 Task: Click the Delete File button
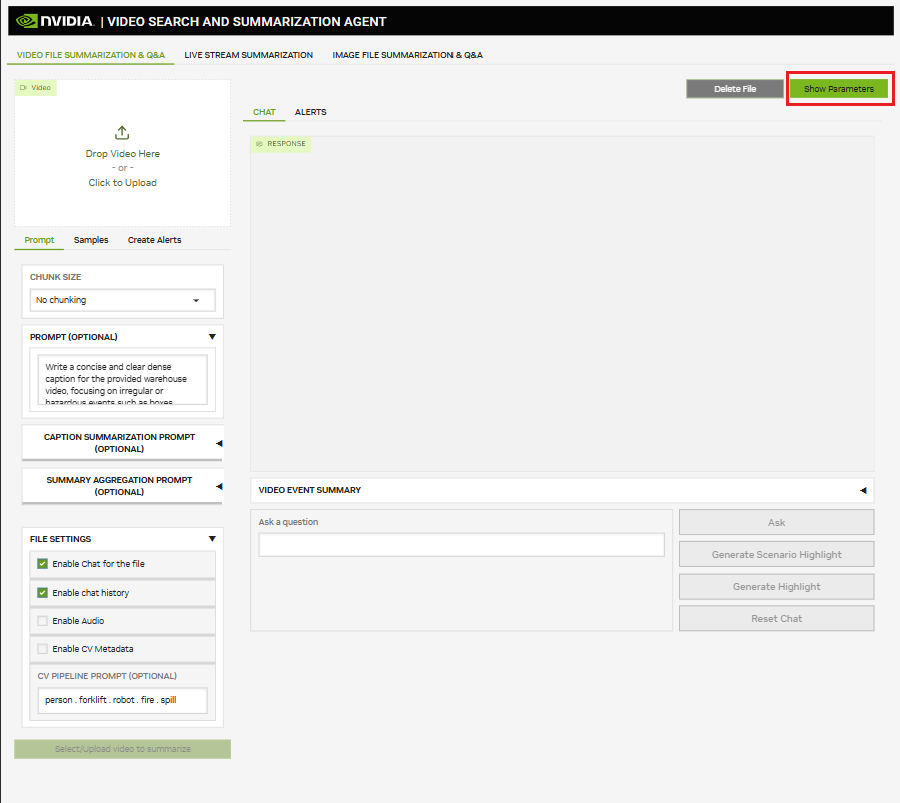(735, 88)
